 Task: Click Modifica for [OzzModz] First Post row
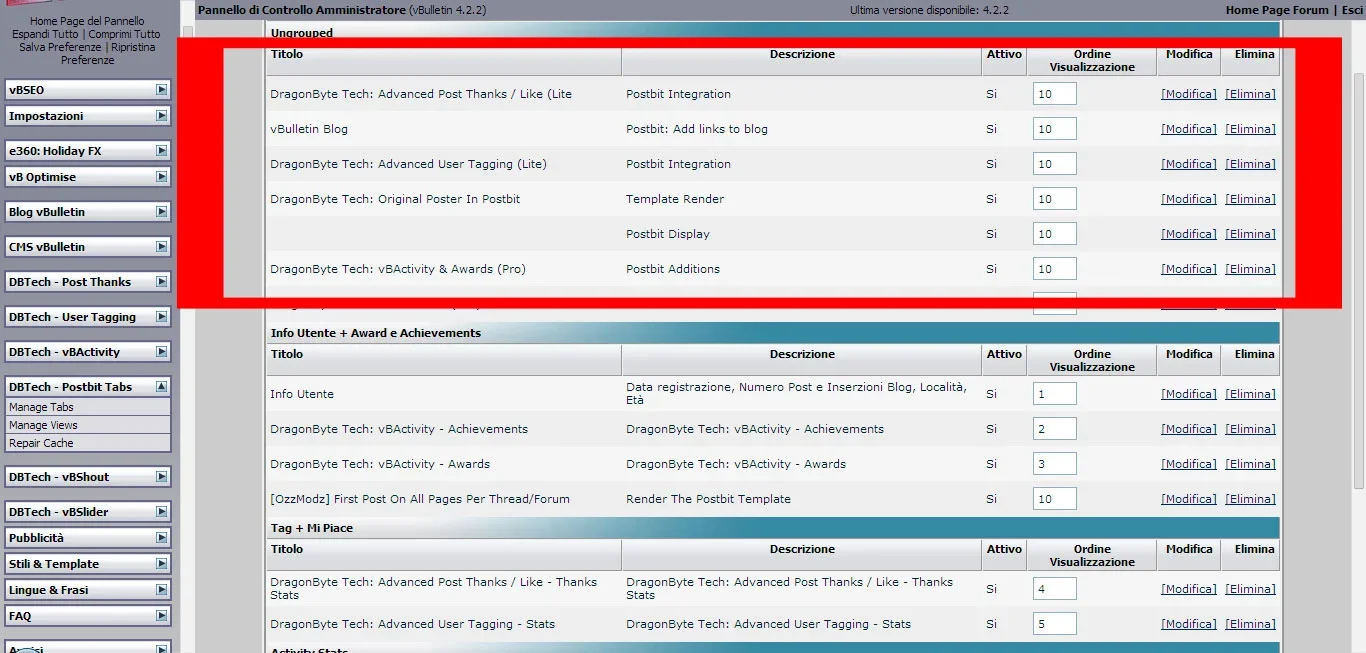tap(1189, 499)
